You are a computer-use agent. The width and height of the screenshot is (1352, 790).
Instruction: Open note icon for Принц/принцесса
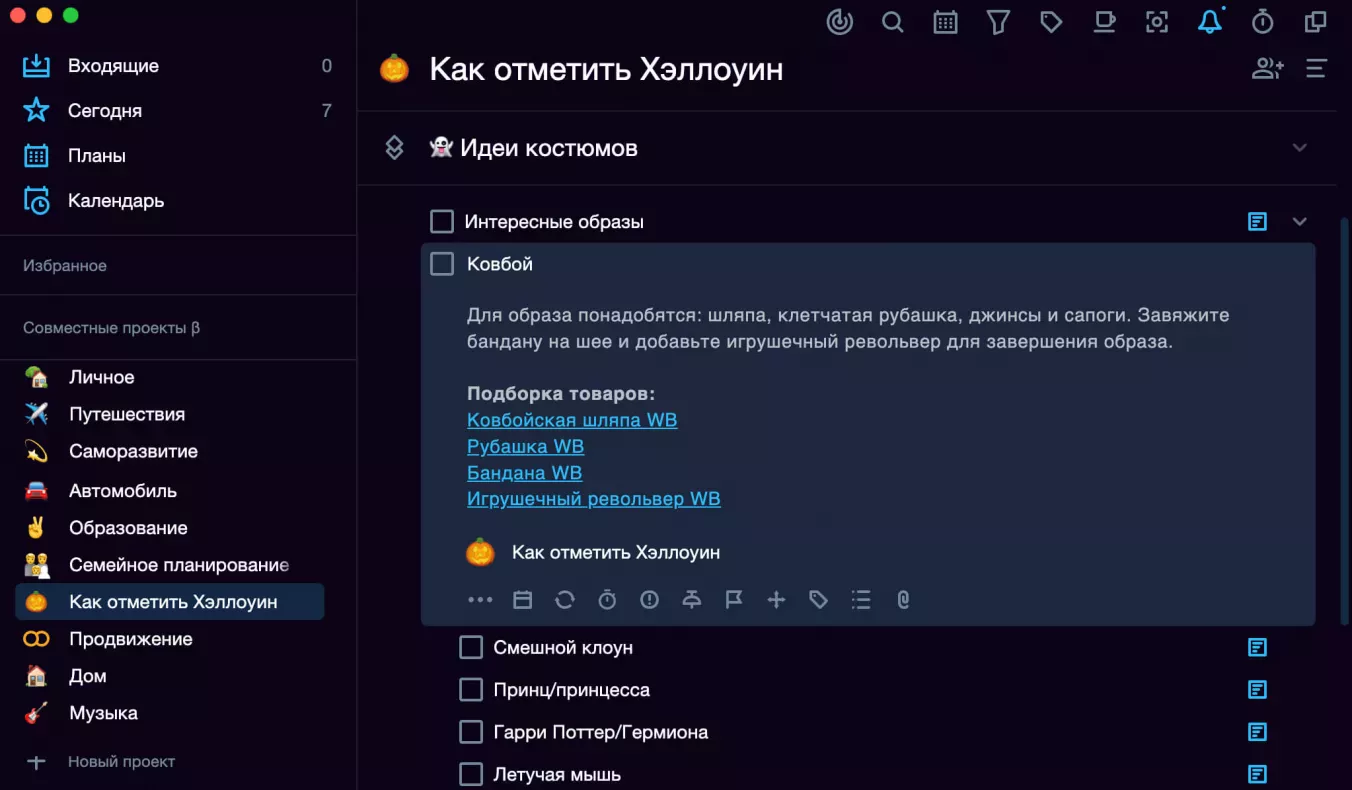click(1258, 690)
